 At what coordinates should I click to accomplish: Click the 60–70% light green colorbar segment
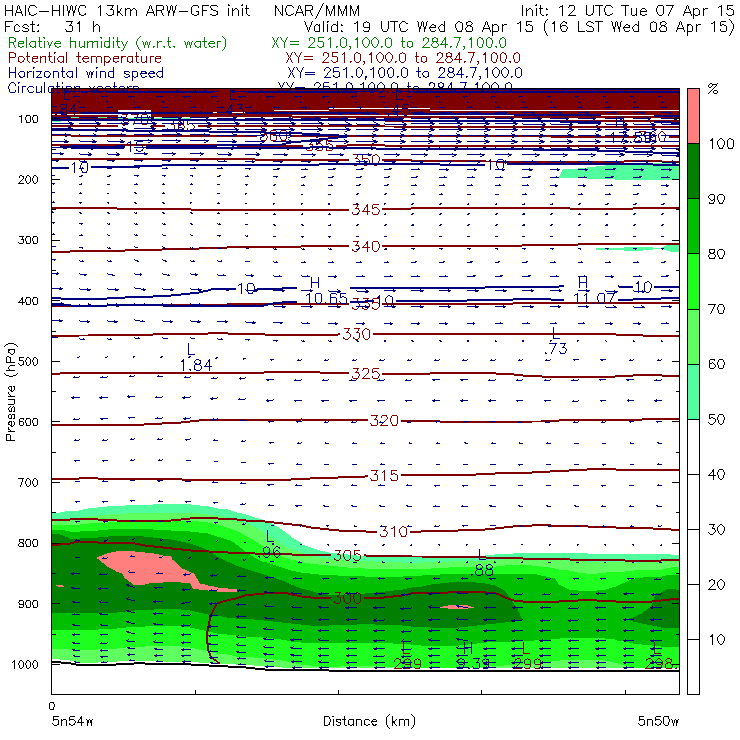693,336
